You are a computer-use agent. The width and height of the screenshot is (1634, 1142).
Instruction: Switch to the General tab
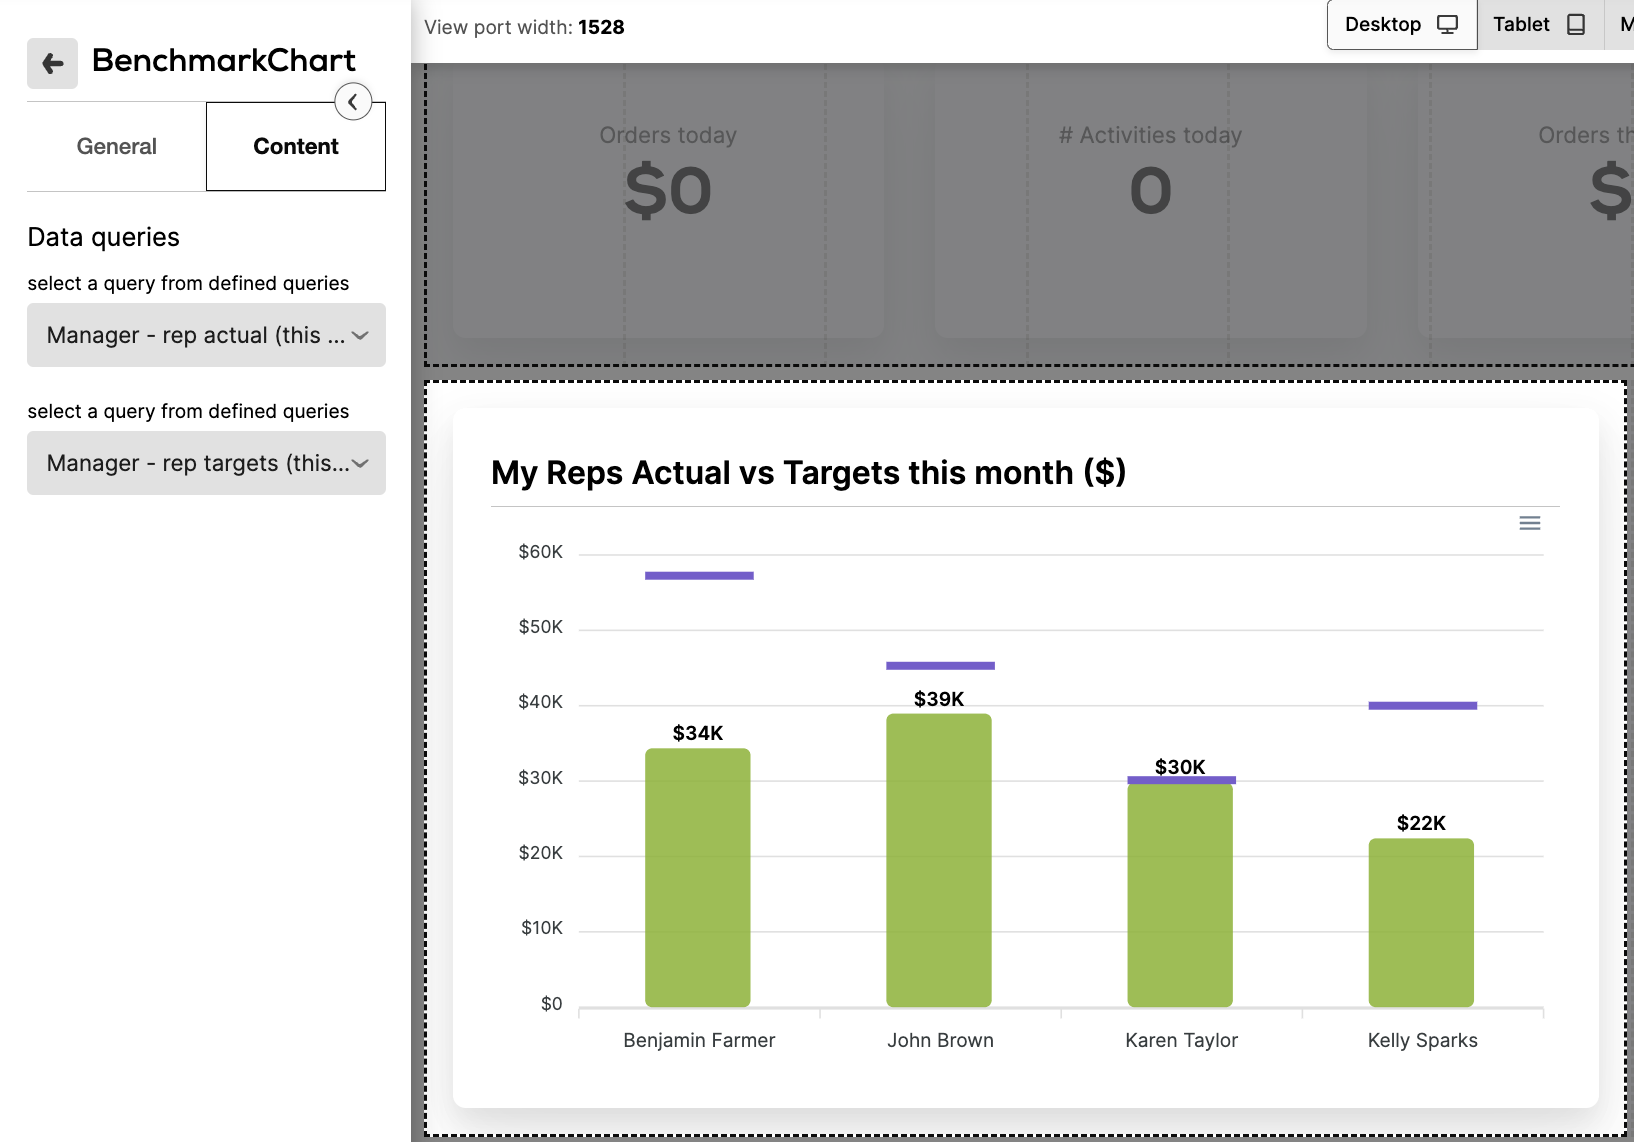click(x=116, y=146)
